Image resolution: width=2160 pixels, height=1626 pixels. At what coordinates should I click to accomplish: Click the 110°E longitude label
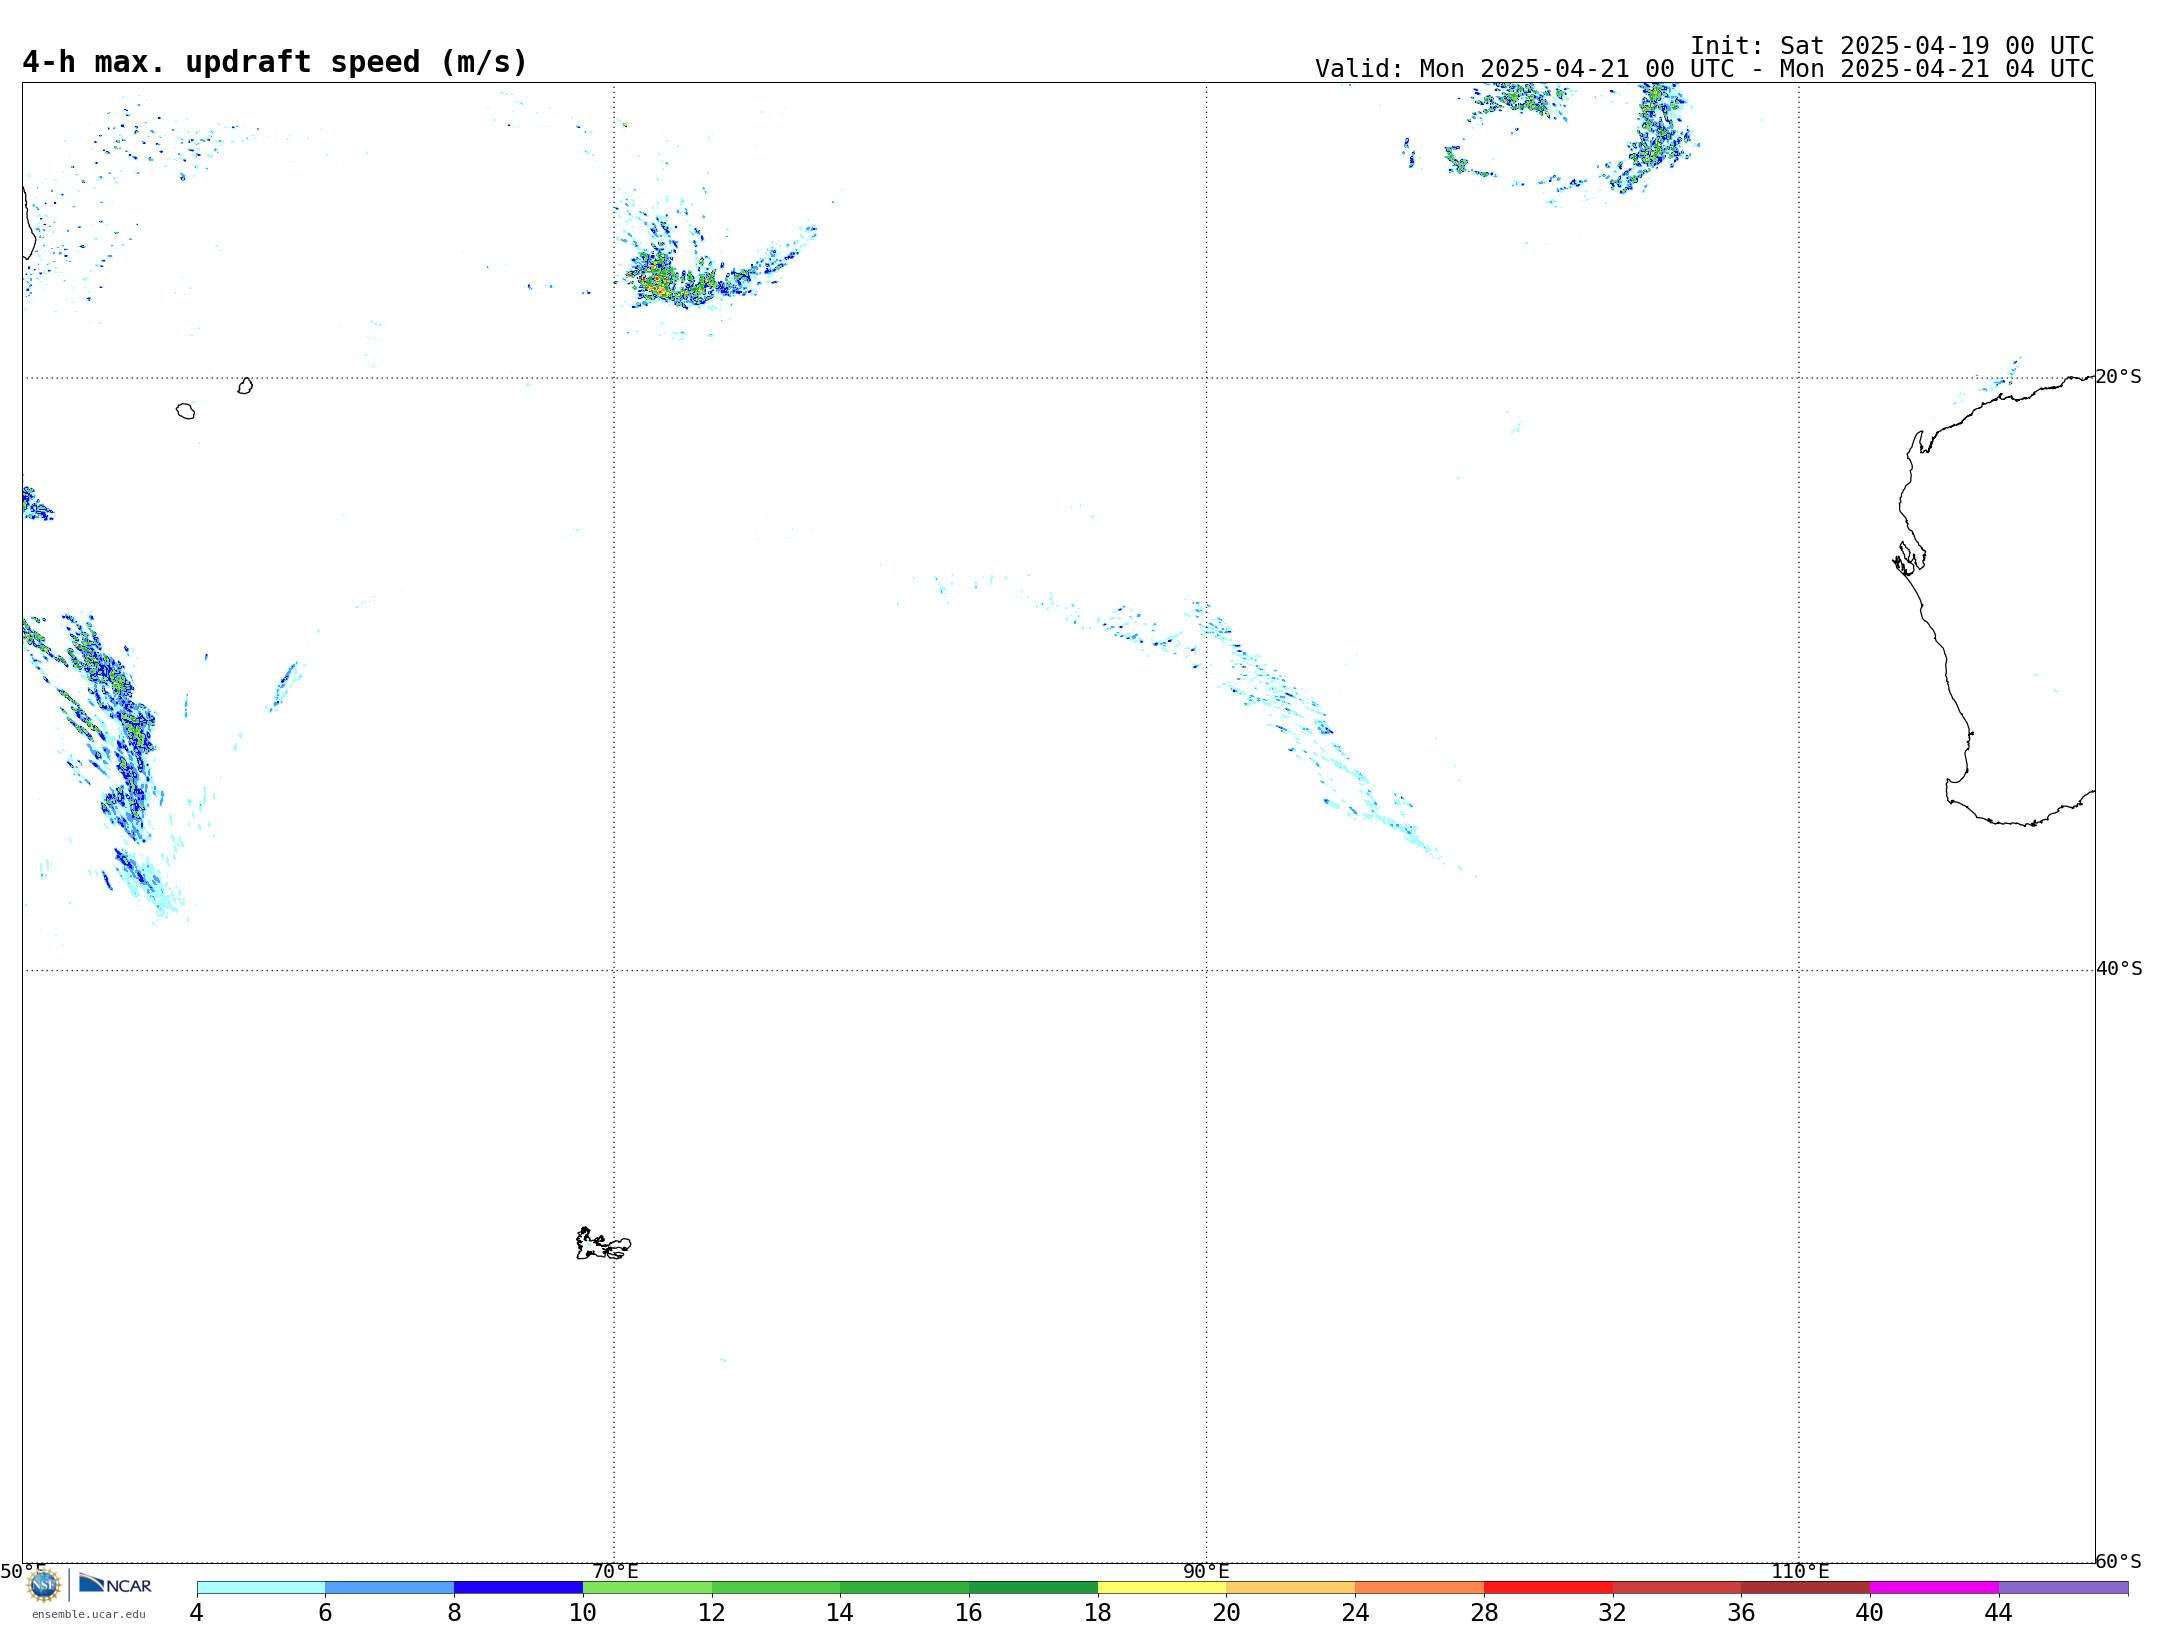pos(1800,1572)
